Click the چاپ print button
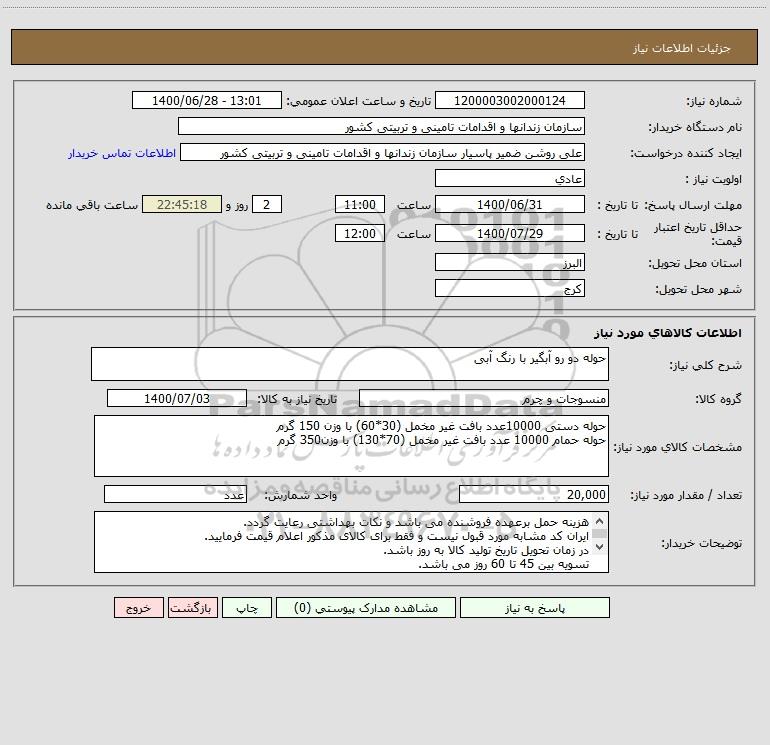Viewport: 770px width, 745px height. click(x=247, y=608)
